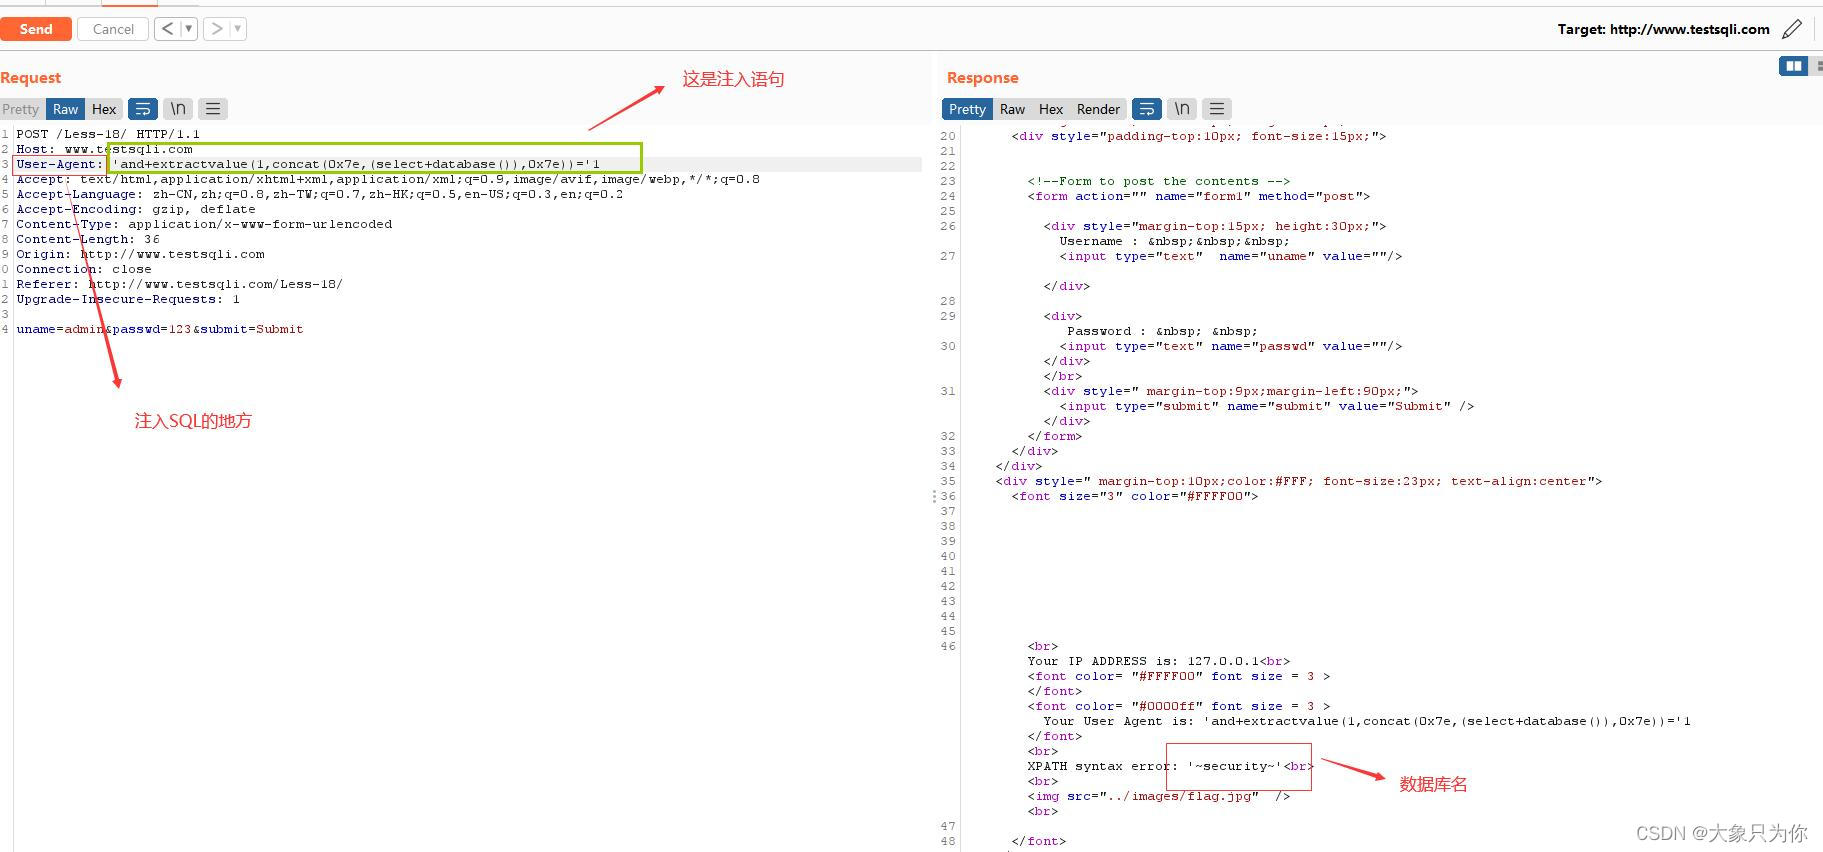Click the XPATH syntax error response line
Viewport: 1823px width, 852px height.
(1170, 766)
